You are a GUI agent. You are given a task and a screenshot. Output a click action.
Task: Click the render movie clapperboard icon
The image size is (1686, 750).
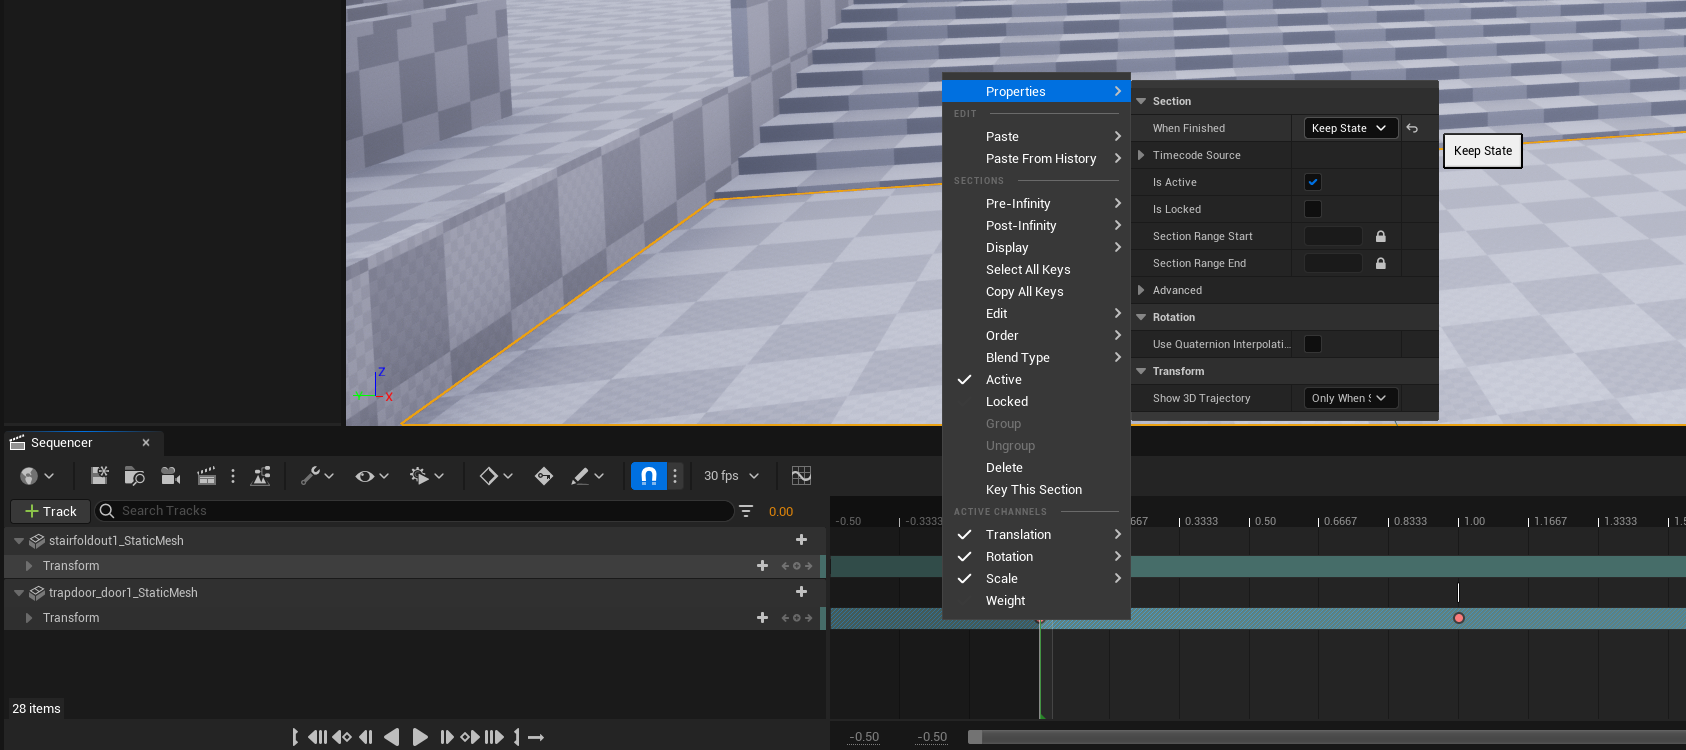206,476
